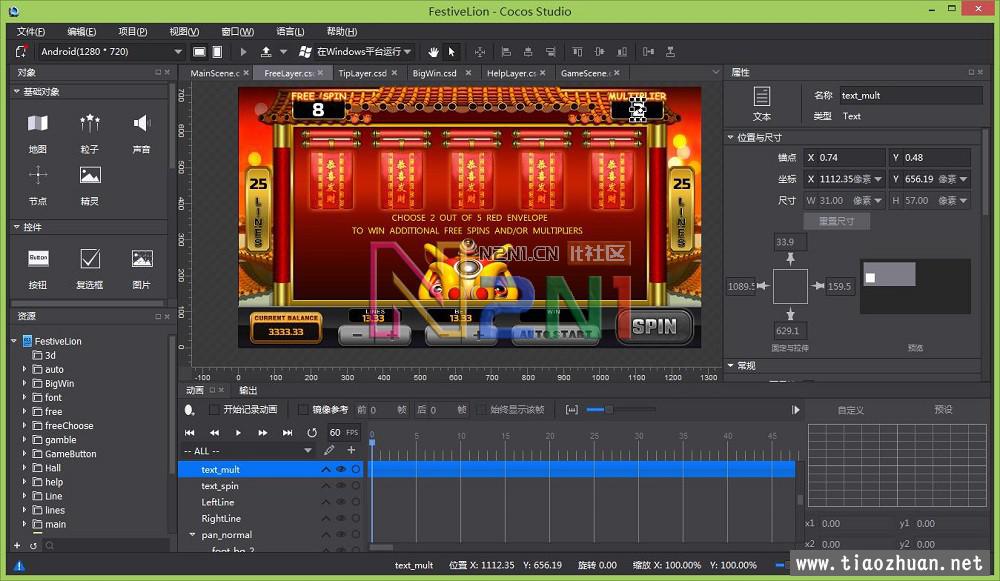The image size is (1000, 581).
Task: Click the refresh resources icon
Action: tap(33, 545)
